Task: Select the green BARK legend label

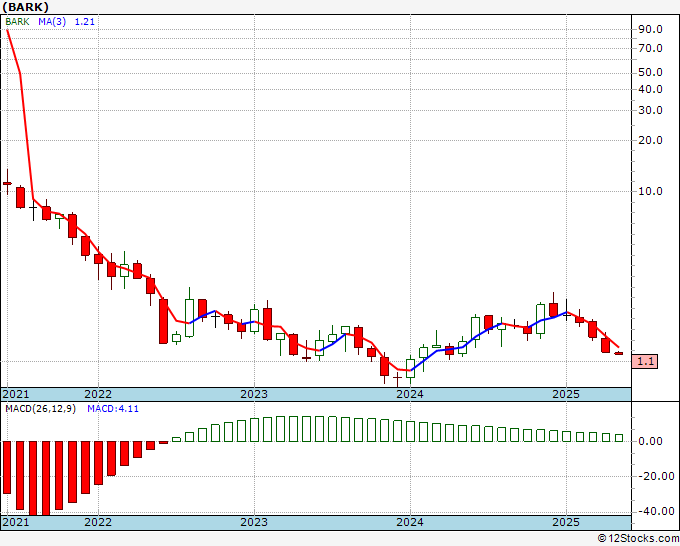Action: 17,22
